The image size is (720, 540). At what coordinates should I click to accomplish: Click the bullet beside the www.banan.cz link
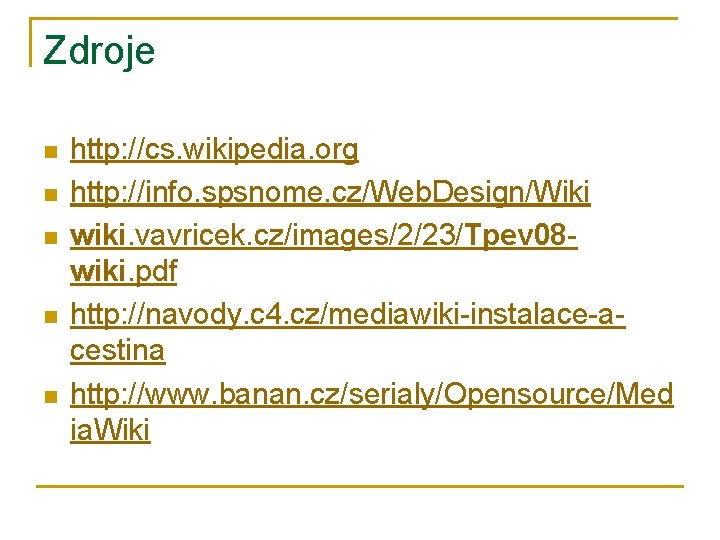50,394
